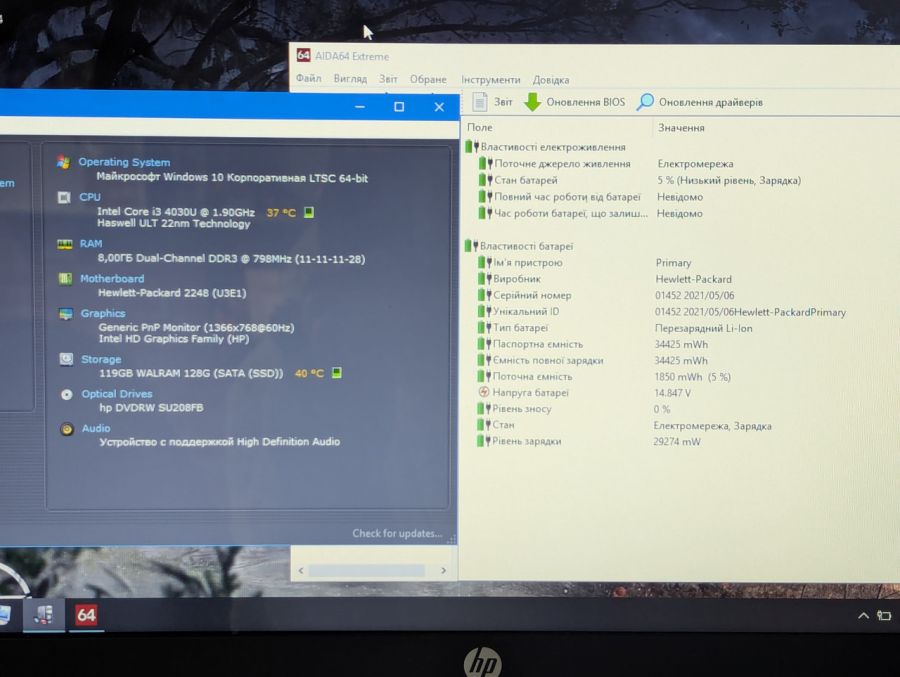This screenshot has height=677, width=900.
Task: Click the Поле column header
Action: (x=480, y=127)
